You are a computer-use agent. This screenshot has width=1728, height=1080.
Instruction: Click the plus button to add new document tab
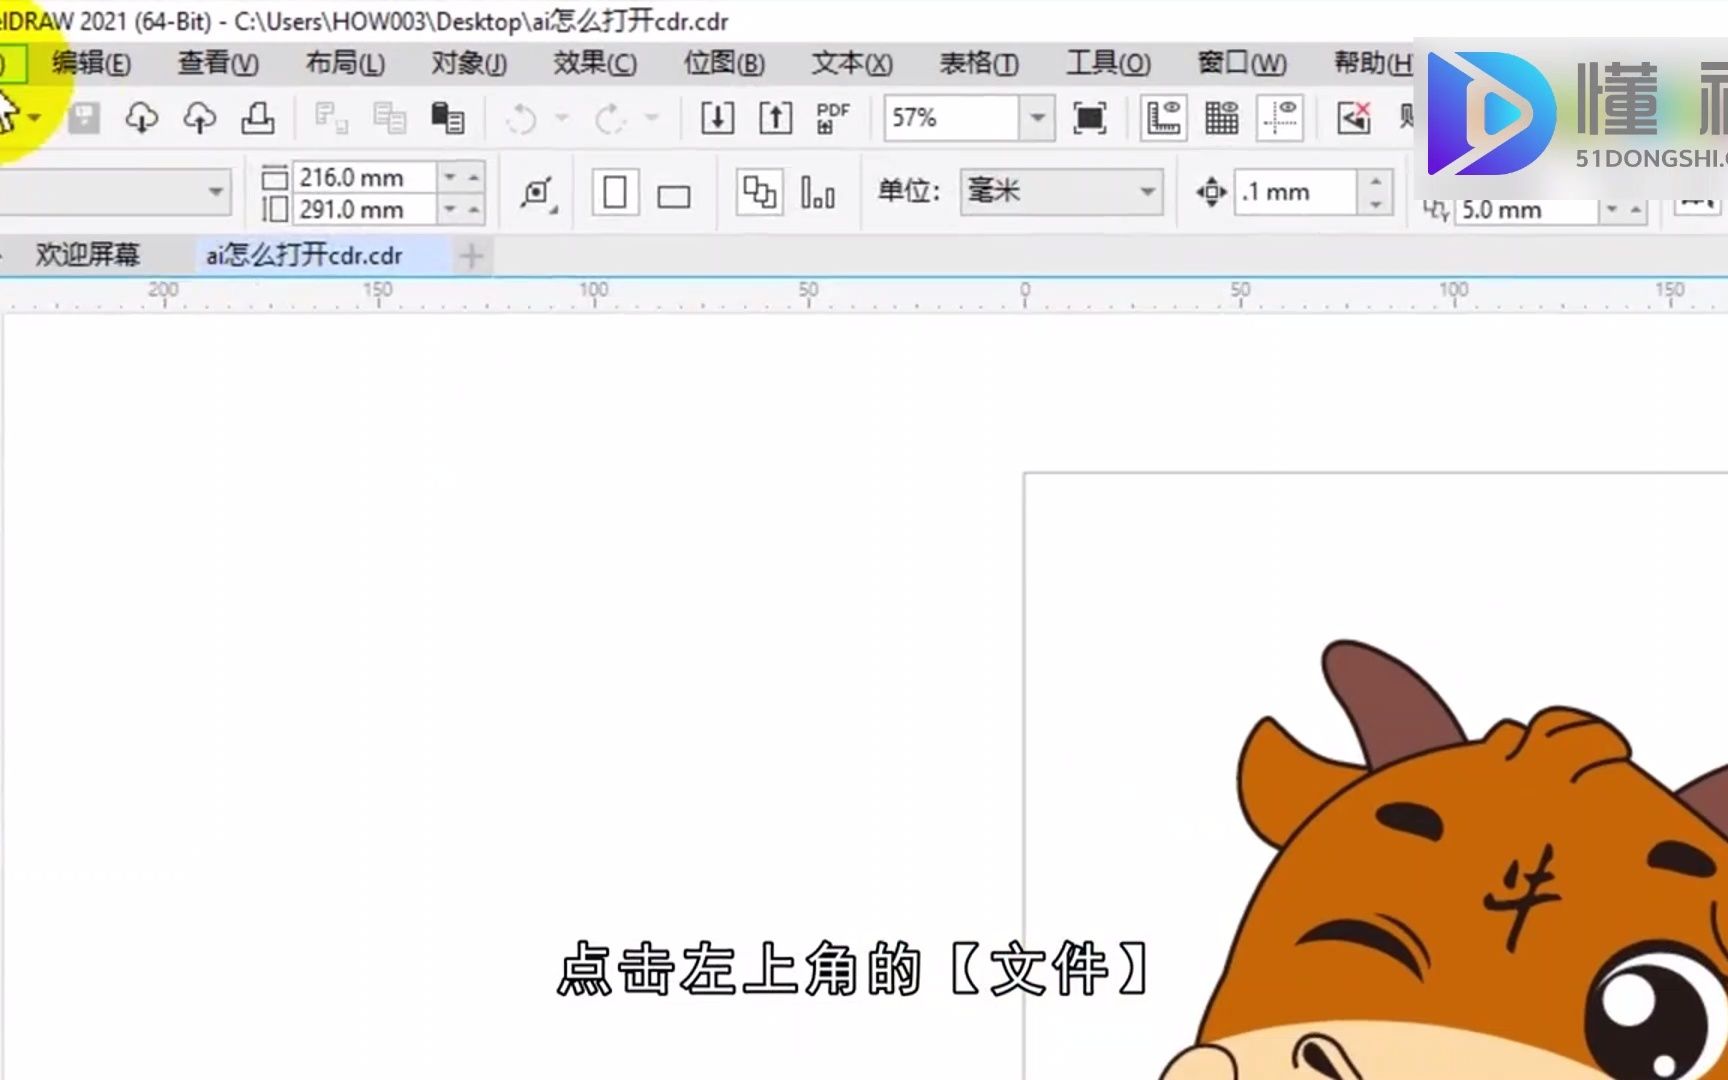pos(471,257)
